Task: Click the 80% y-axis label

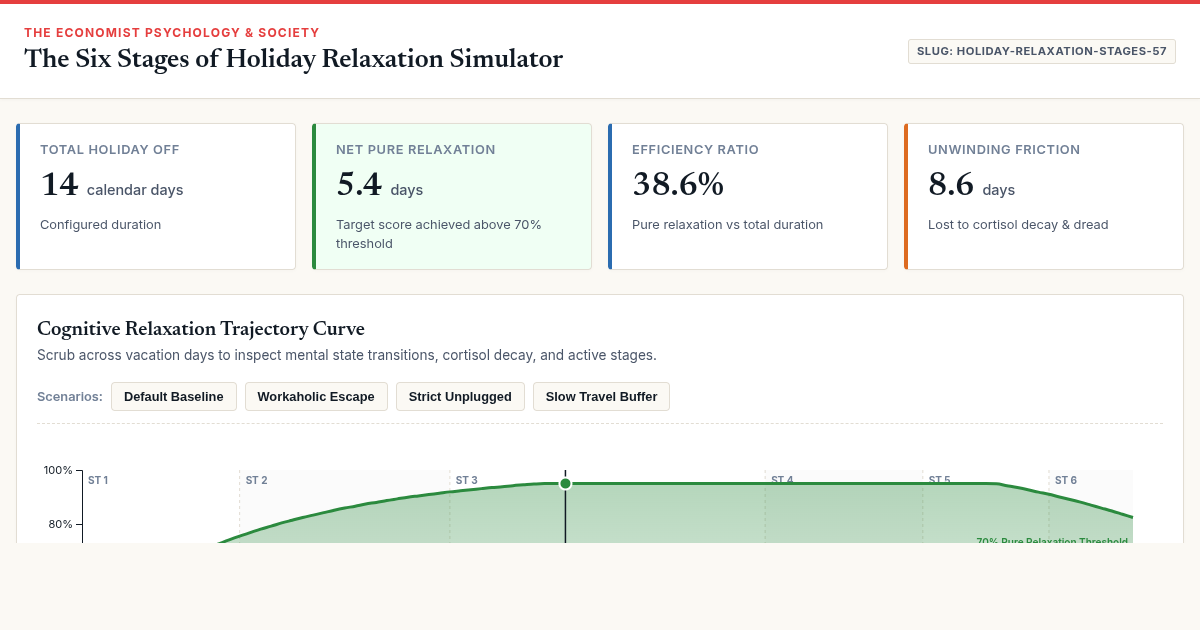Action: tap(61, 524)
